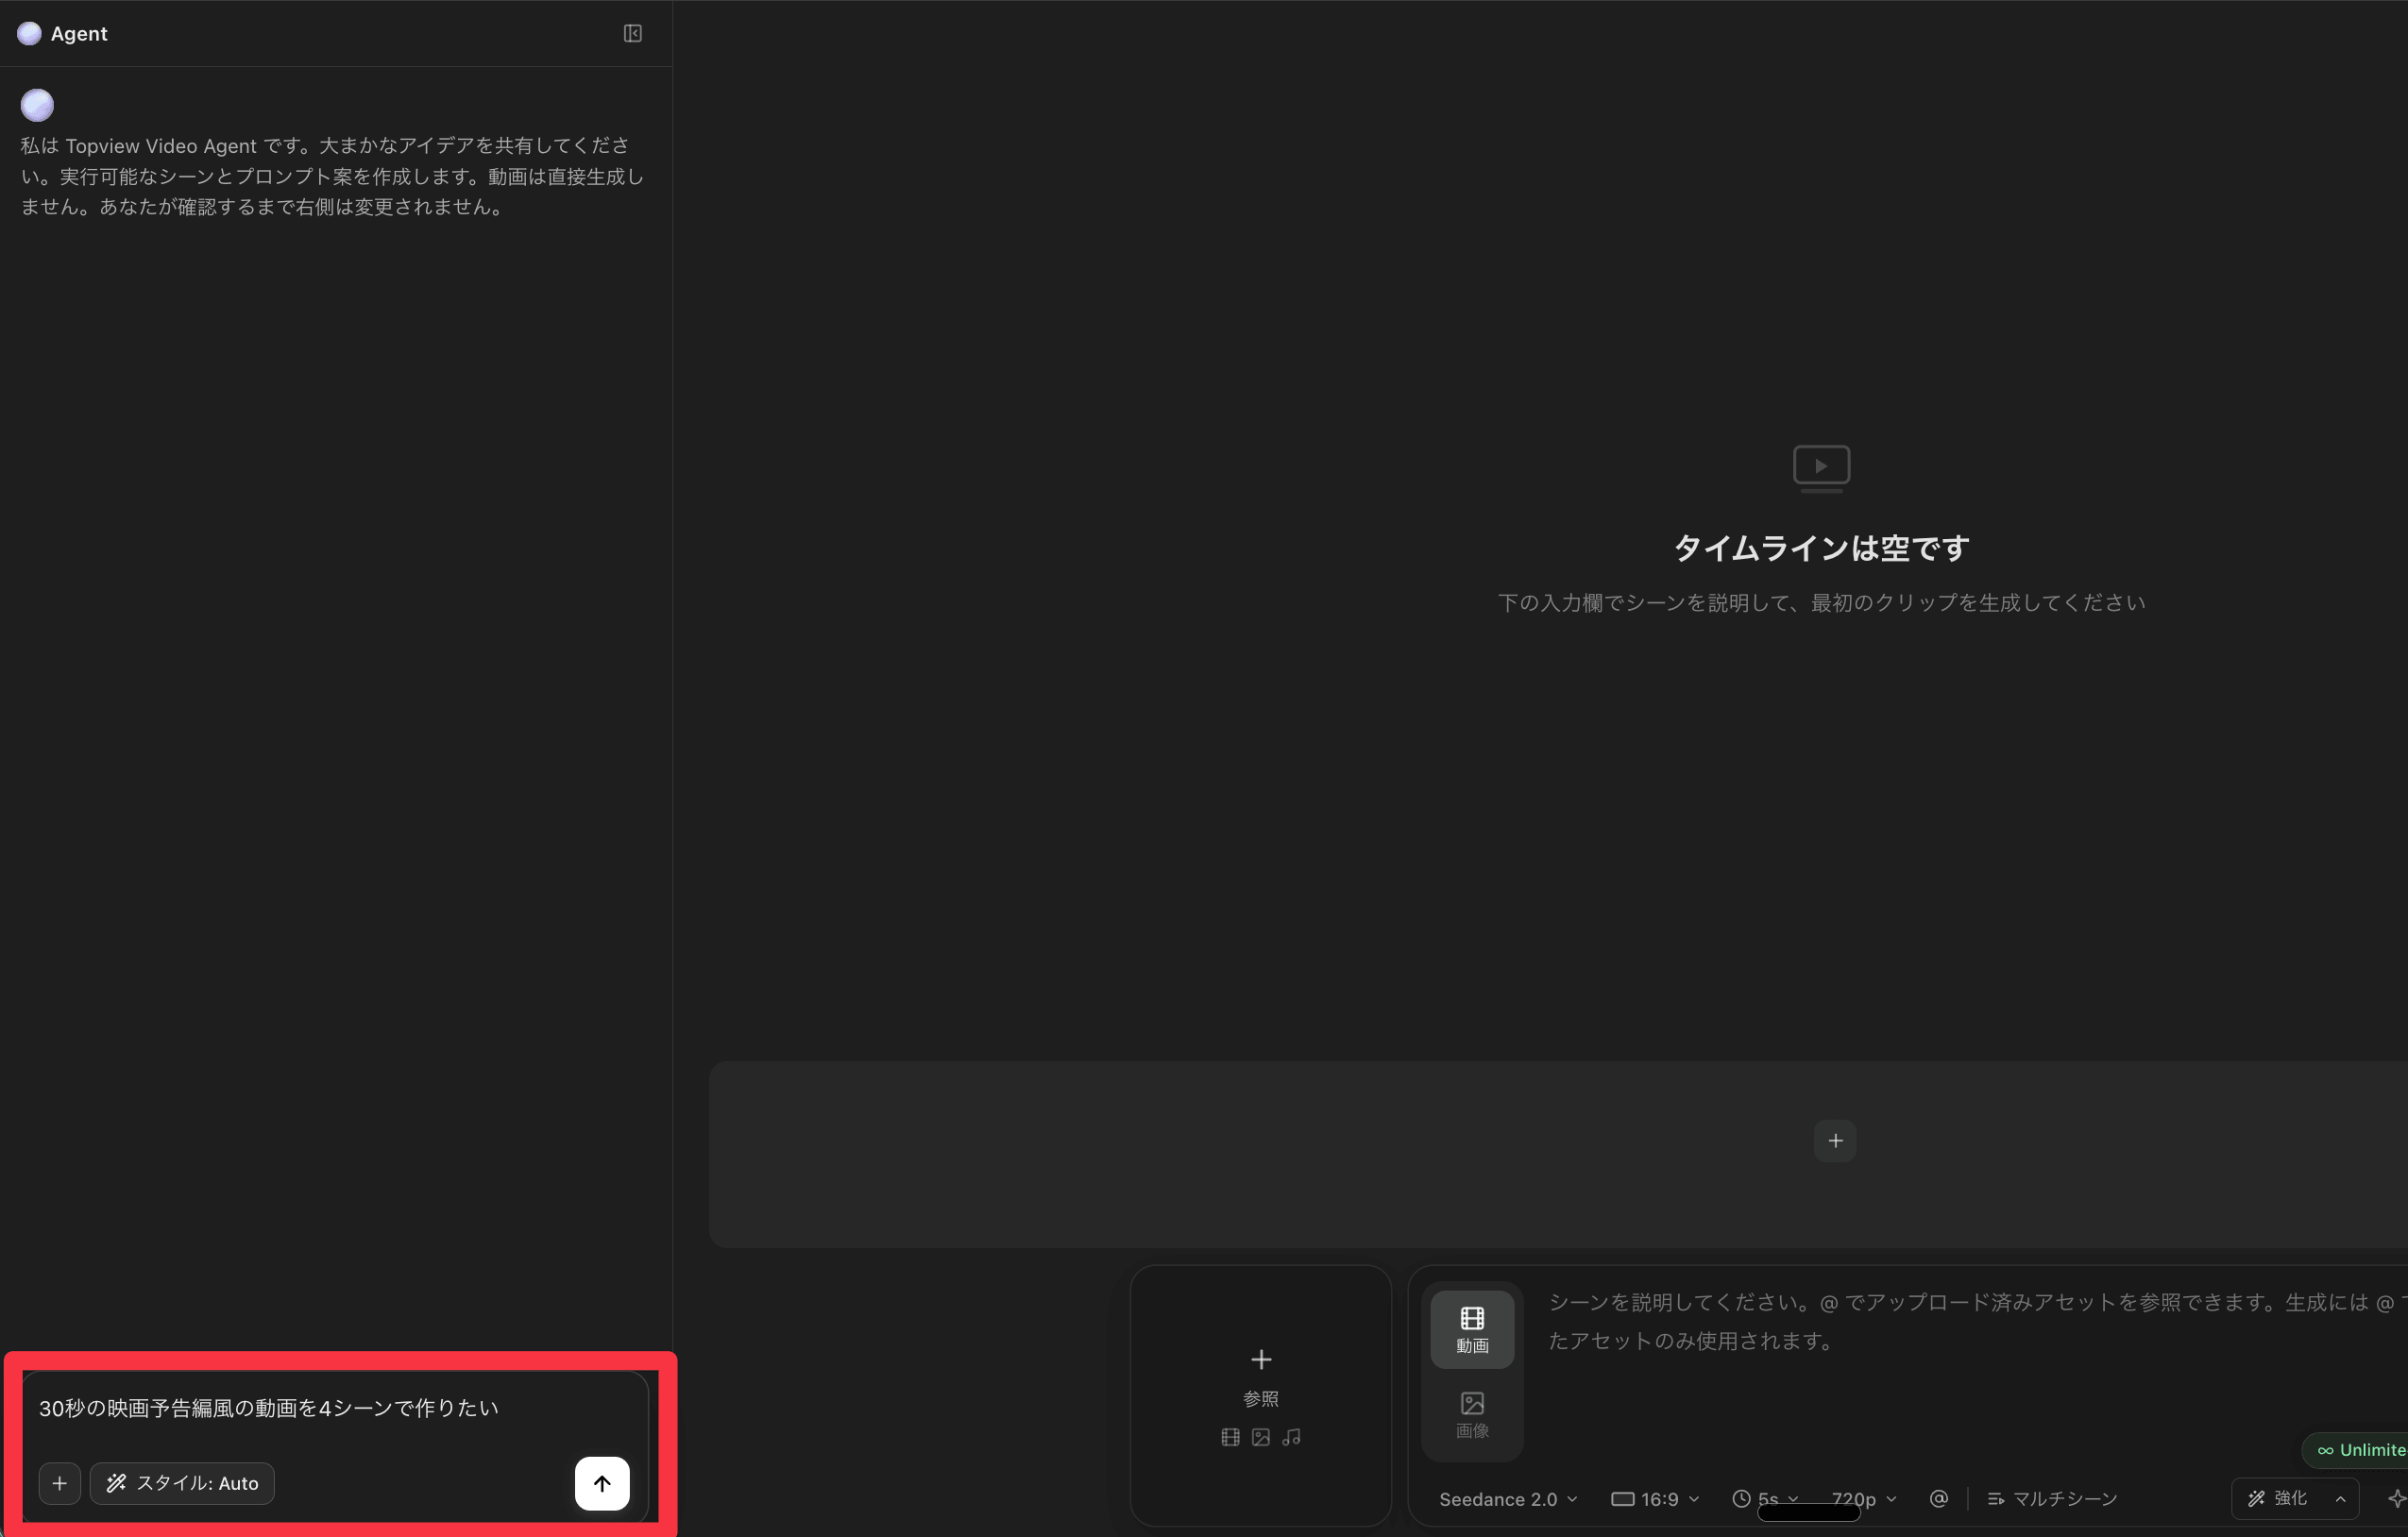Switch to 動画 video mode
The width and height of the screenshot is (2408, 1537).
[1471, 1329]
